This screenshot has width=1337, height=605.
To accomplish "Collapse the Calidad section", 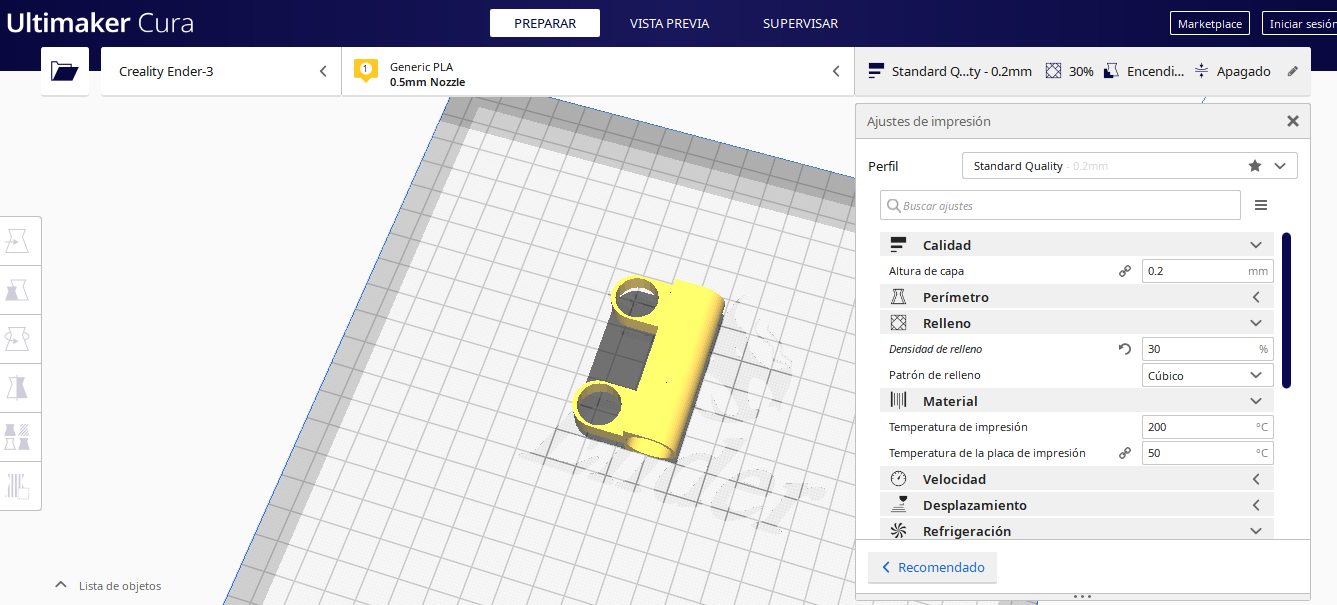I will 1256,245.
